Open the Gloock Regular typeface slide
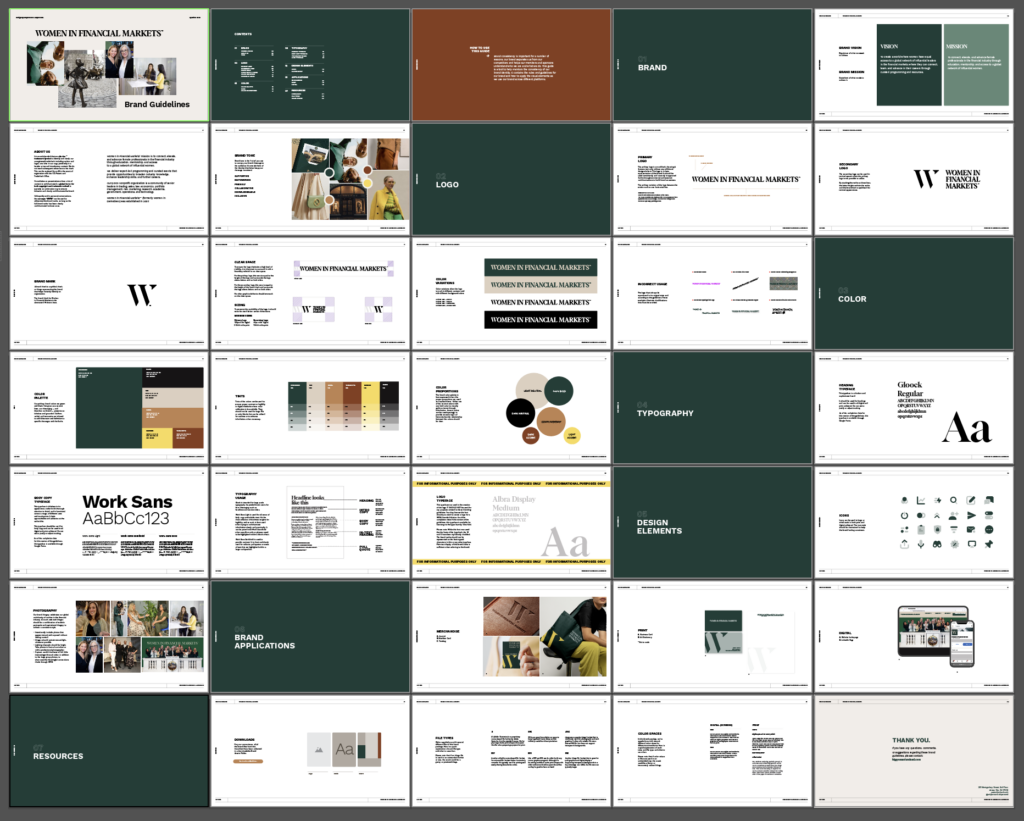The image size is (1024, 821). click(x=914, y=408)
